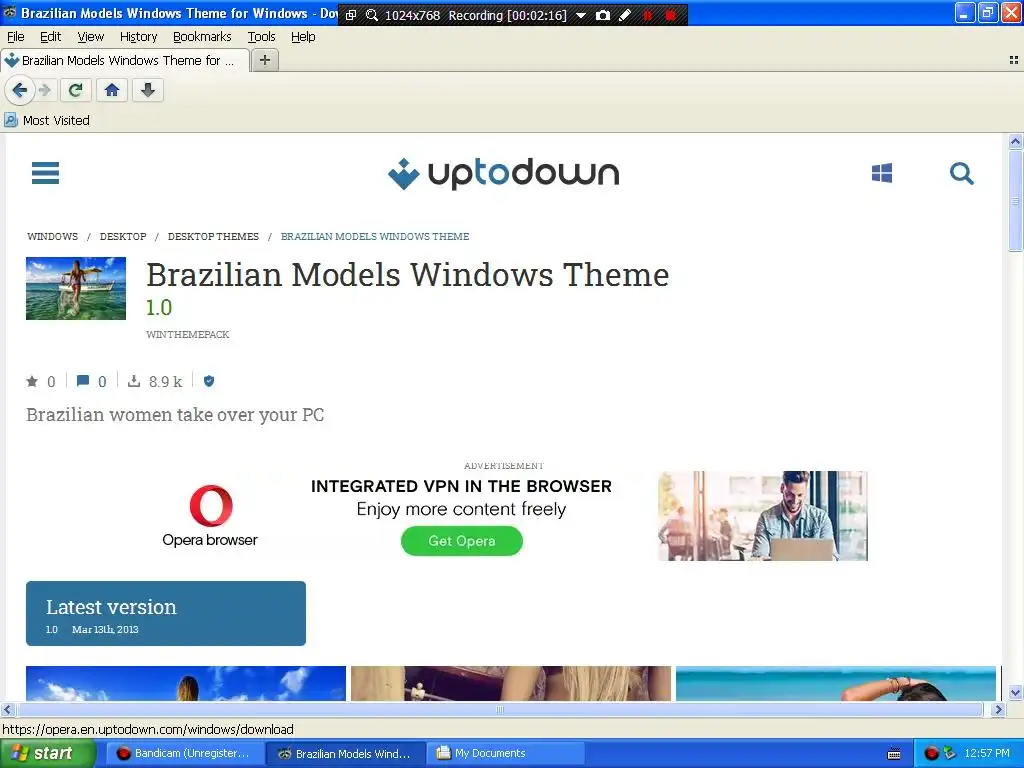1024x768 pixels.
Task: Open the uptodown hamburger menu
Action: coord(45,173)
